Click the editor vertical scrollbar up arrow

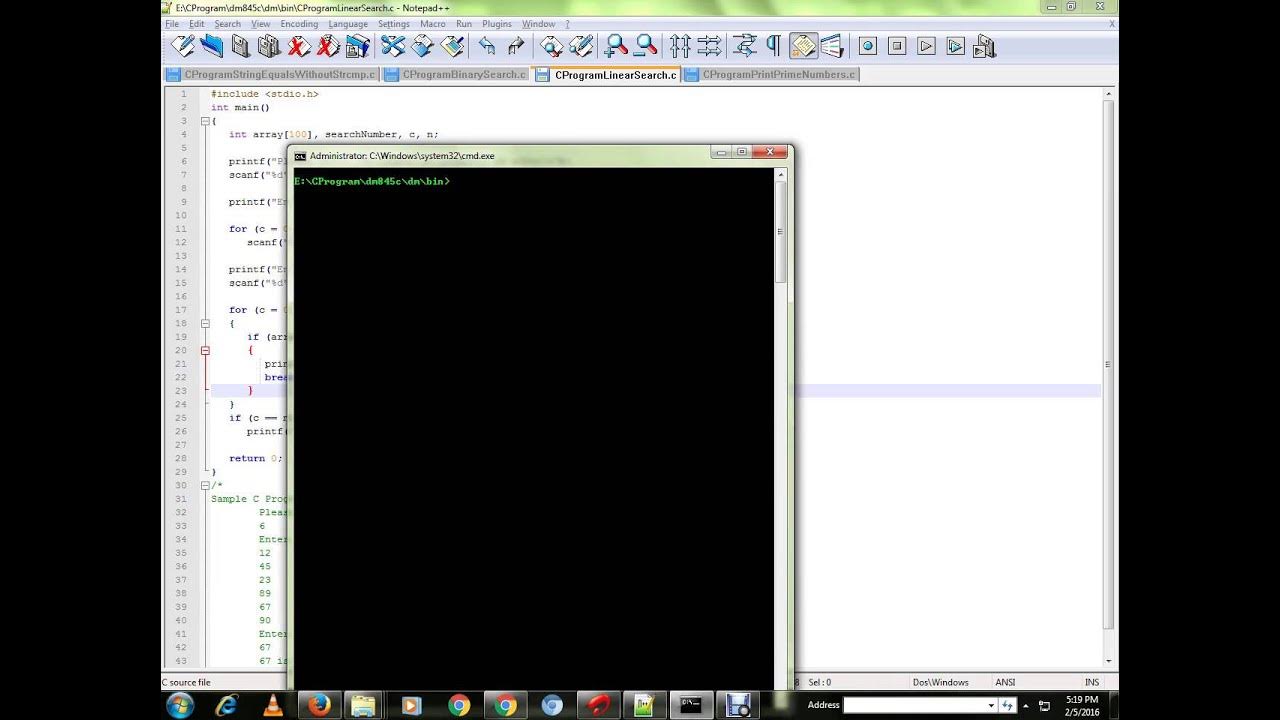[x=1108, y=94]
